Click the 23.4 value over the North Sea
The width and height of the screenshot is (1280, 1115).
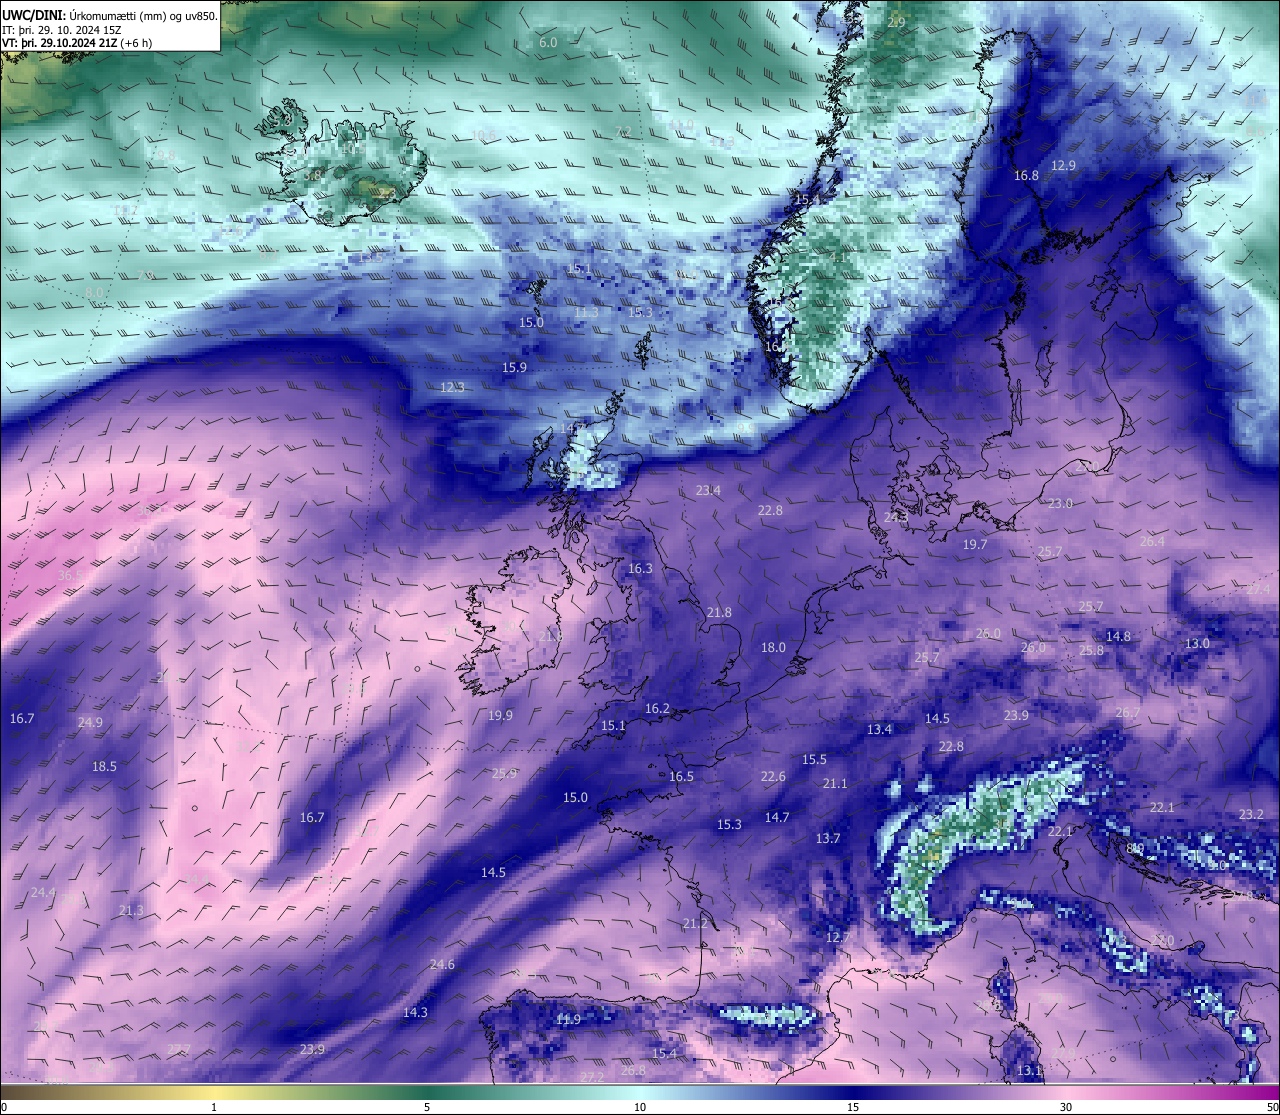tap(708, 490)
